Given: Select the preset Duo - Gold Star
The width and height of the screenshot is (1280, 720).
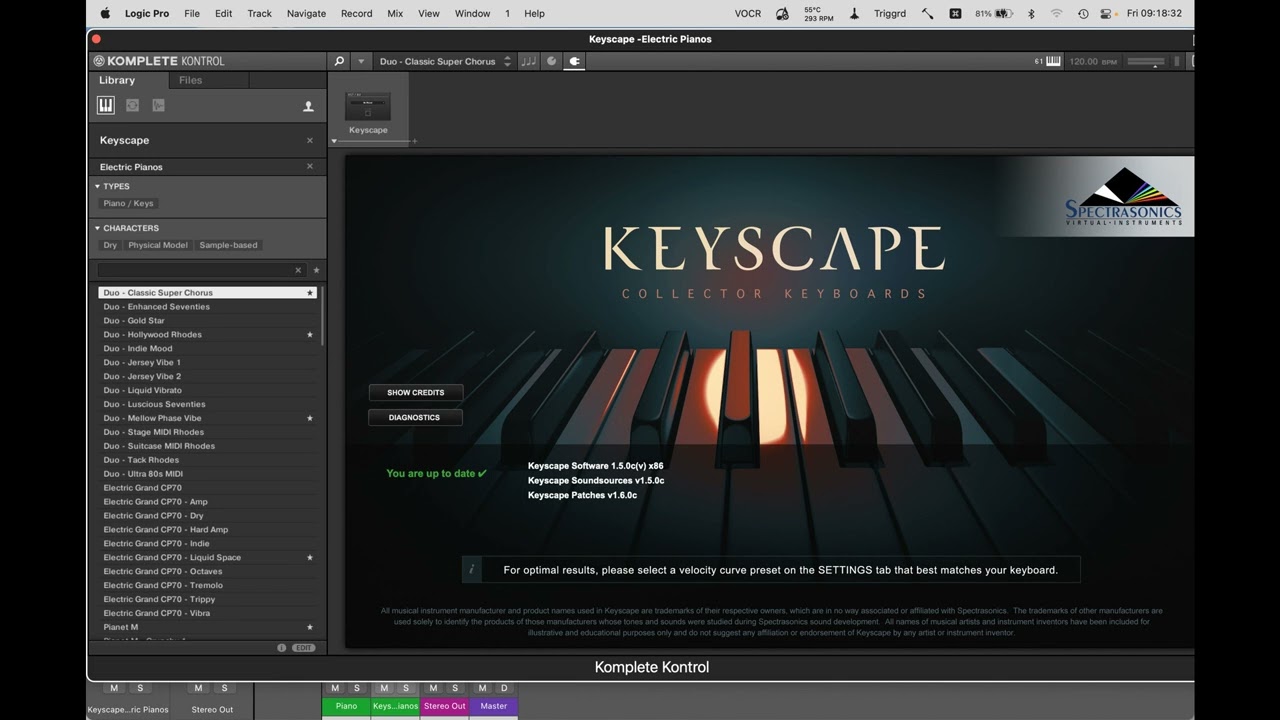Looking at the screenshot, I should tap(208, 321).
